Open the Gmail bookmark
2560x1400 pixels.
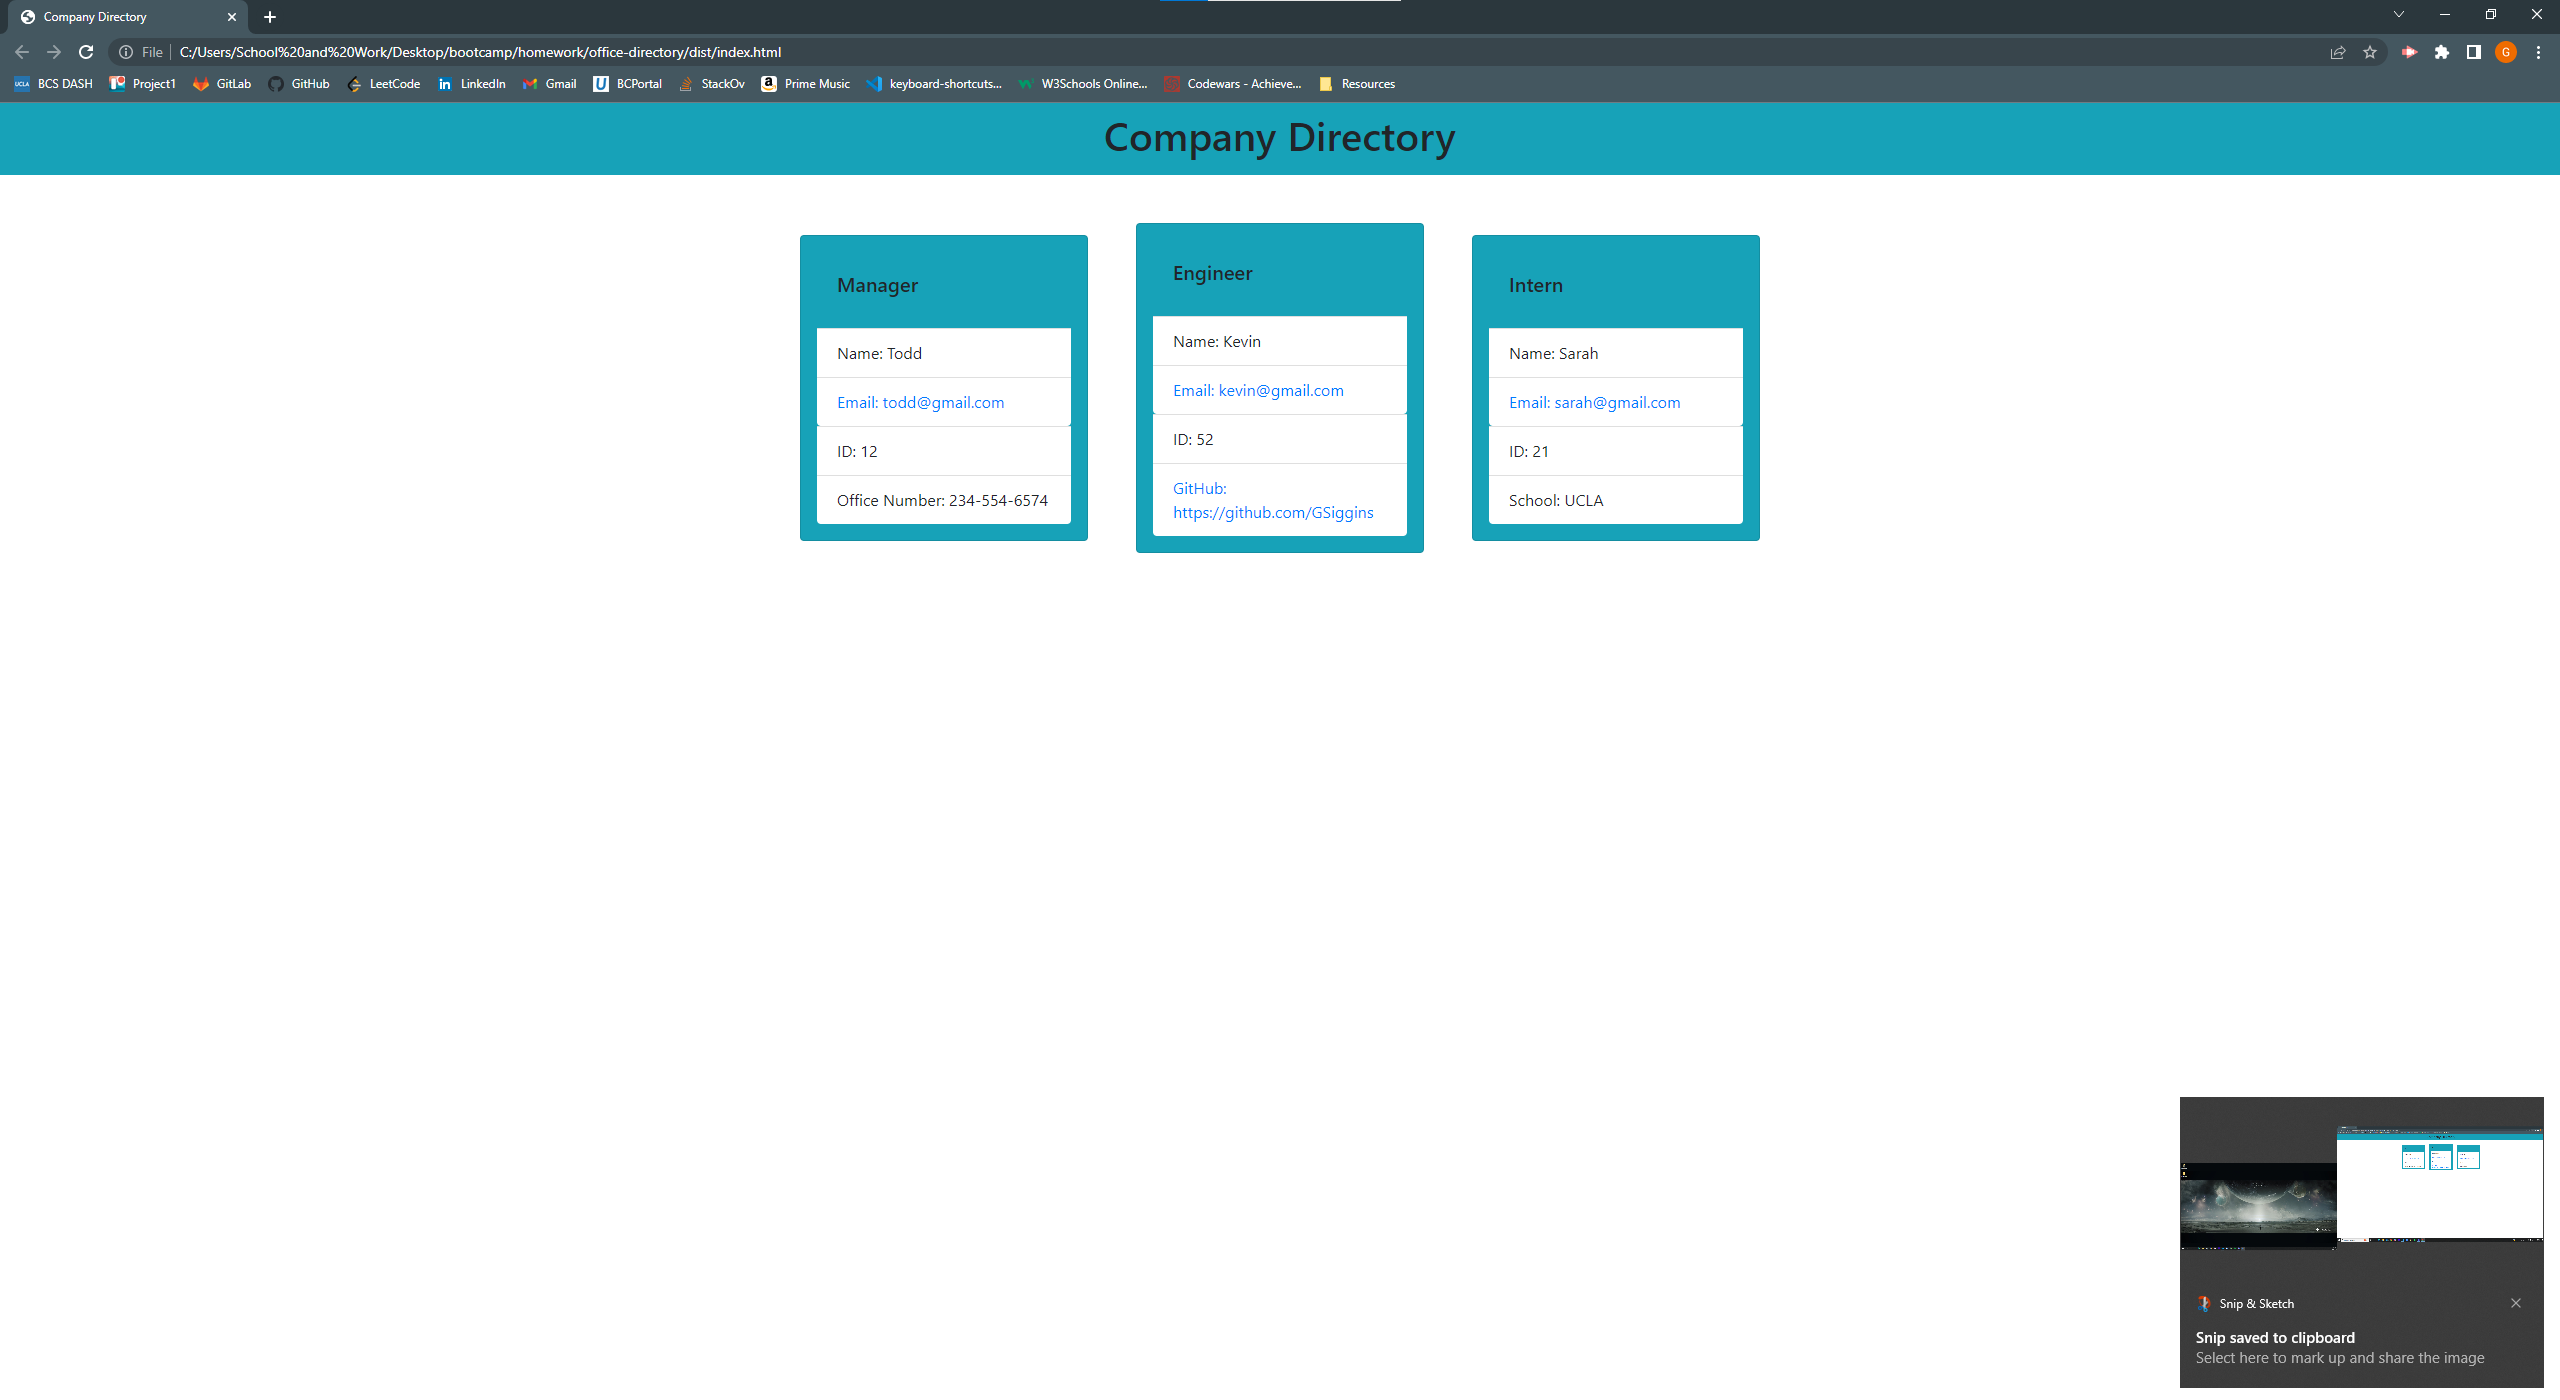548,84
